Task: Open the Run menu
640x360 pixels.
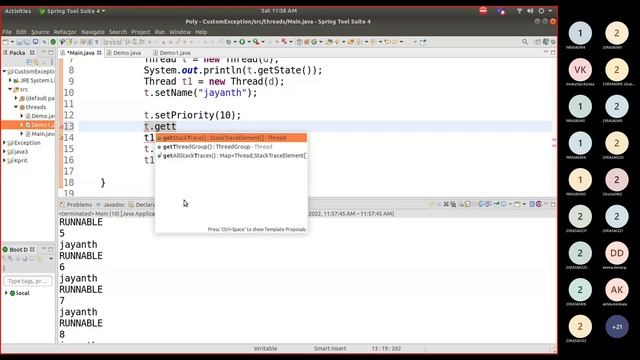Action: tap(160, 32)
